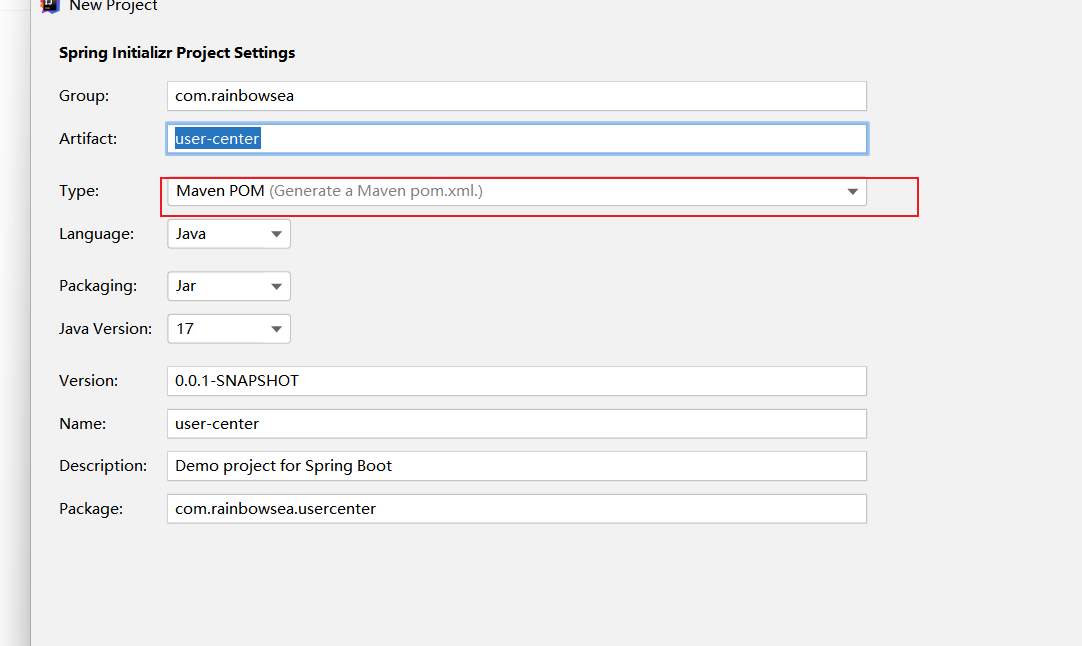Click the Java Version: label
Image resolution: width=1082 pixels, height=646 pixels.
click(105, 328)
